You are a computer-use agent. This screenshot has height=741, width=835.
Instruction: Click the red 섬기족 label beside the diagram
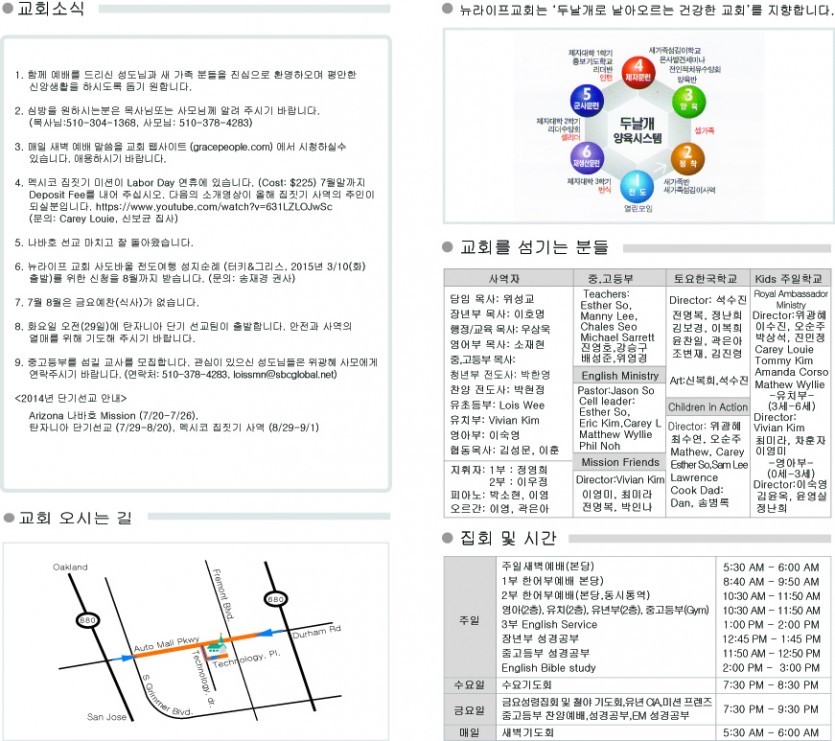click(x=704, y=131)
